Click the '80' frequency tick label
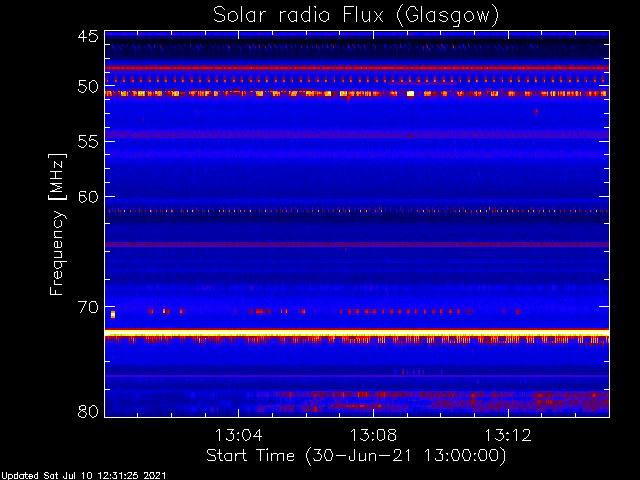Viewport: 640px width, 480px height. tap(88, 411)
